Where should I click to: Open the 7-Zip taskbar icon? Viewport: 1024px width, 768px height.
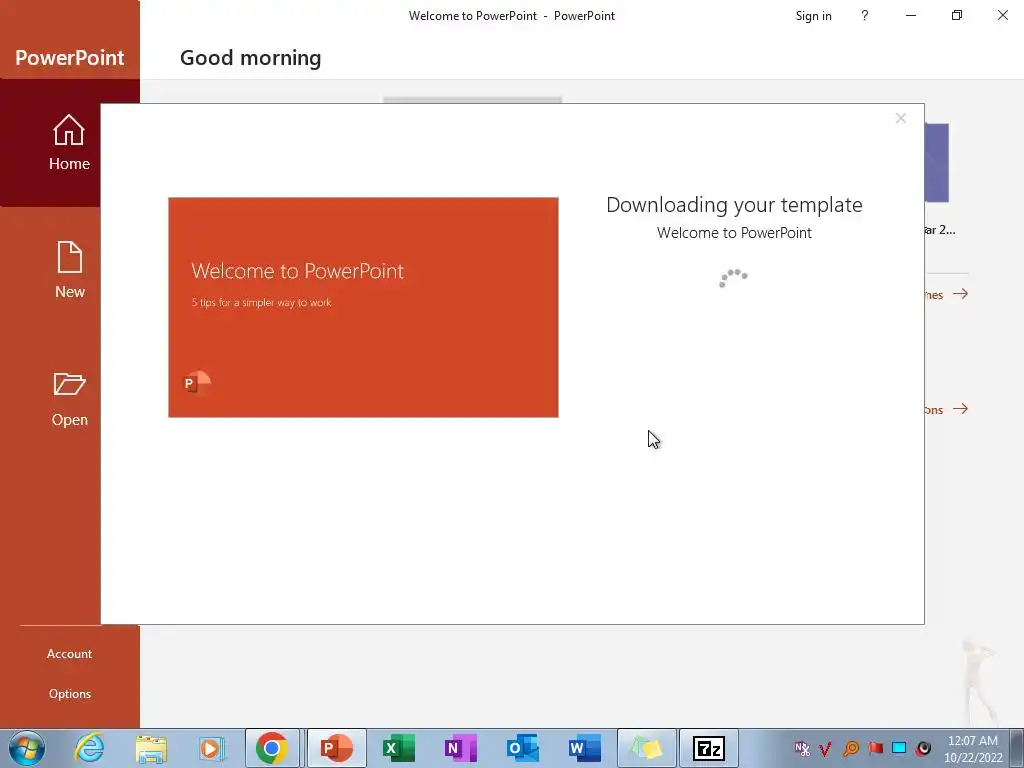click(x=709, y=748)
